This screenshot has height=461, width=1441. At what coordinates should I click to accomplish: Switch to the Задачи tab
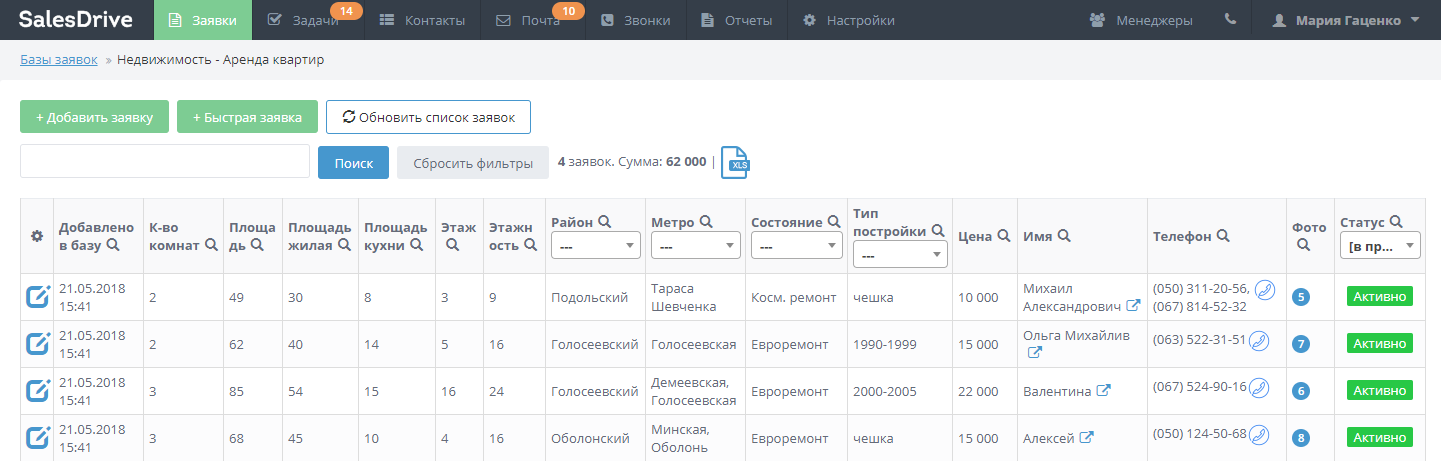tap(305, 20)
